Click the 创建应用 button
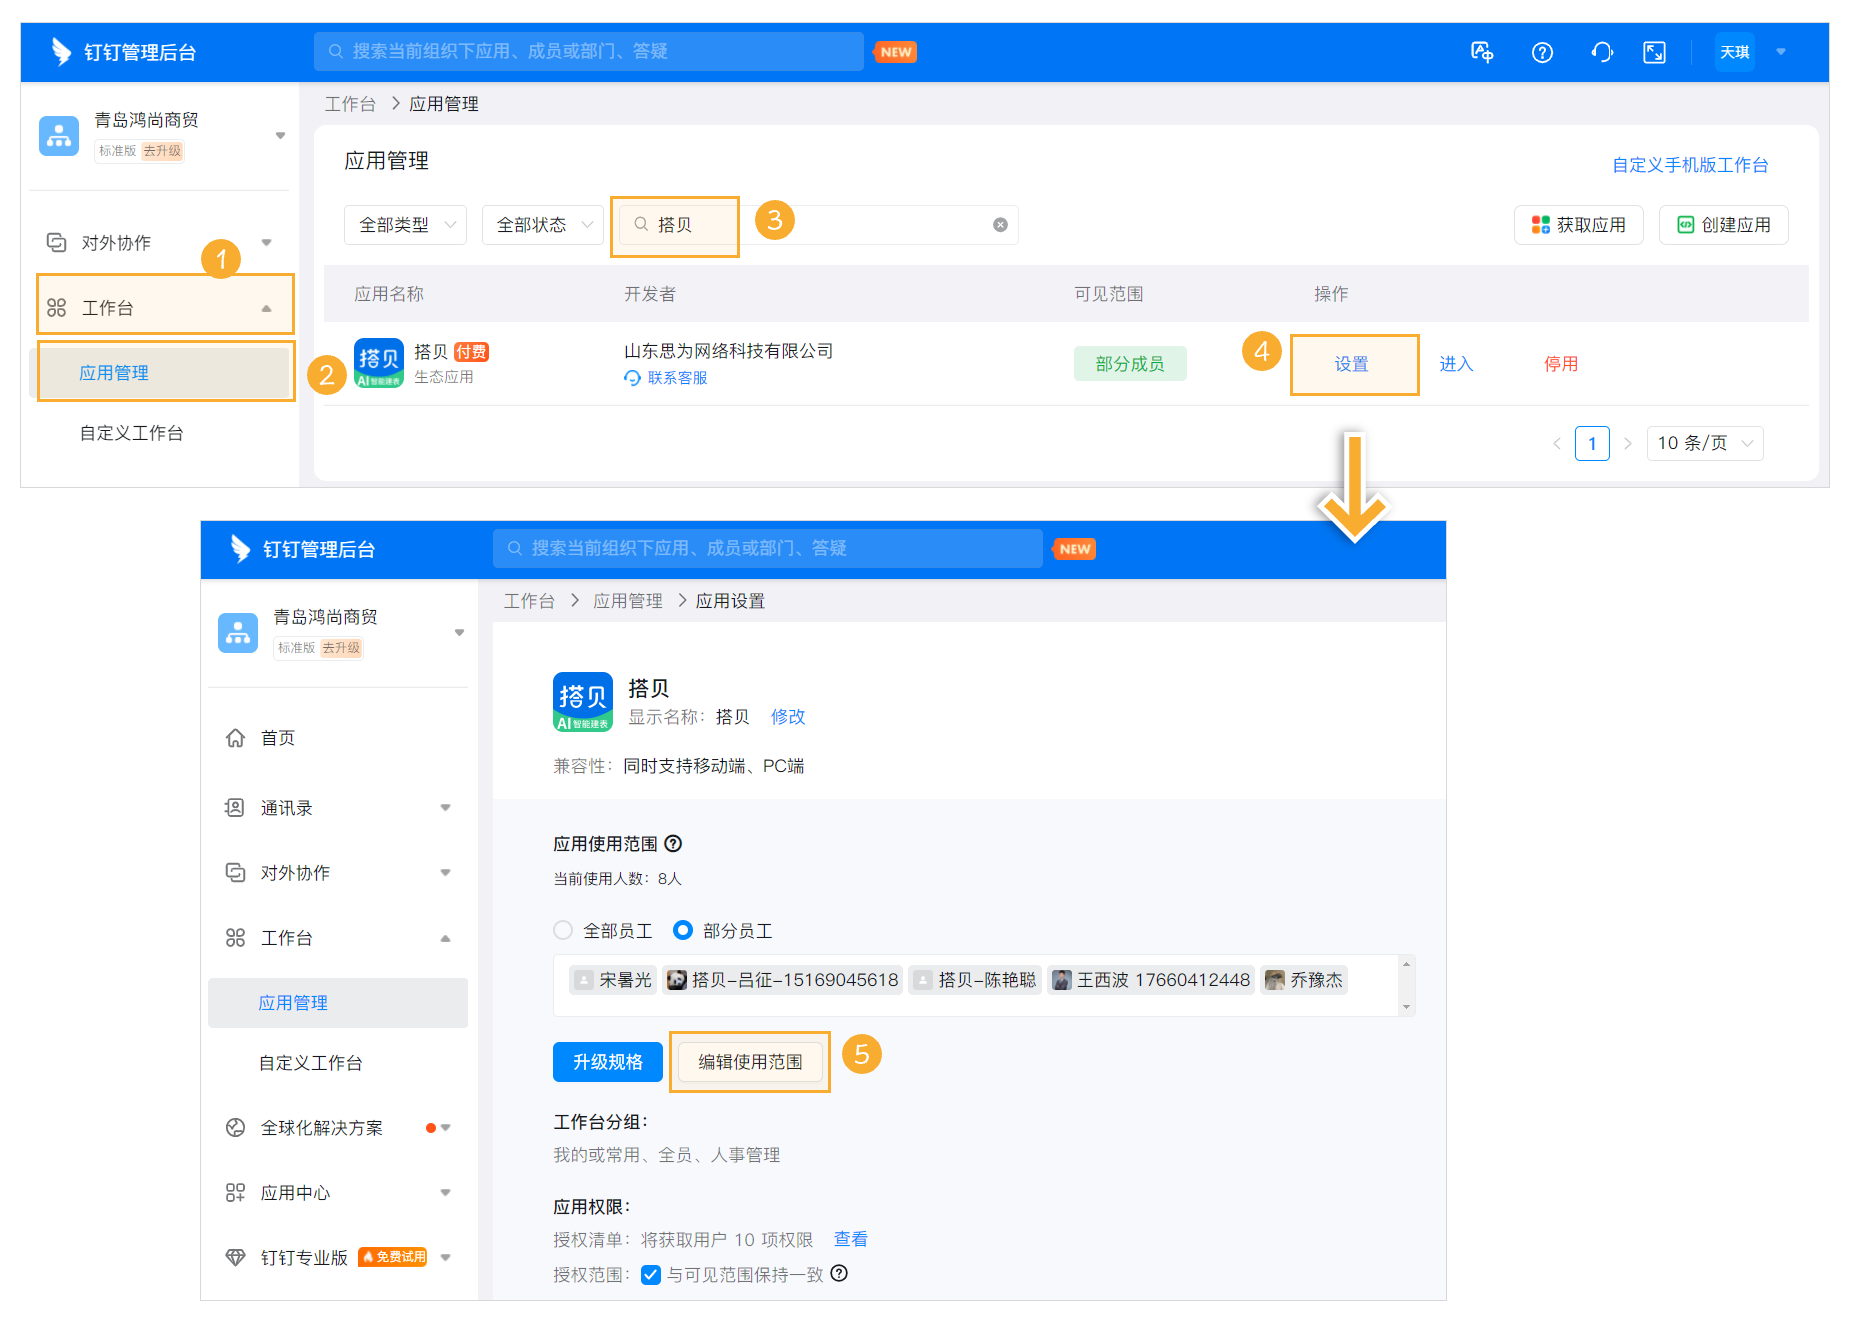The height and width of the screenshot is (1326, 1854). [1723, 224]
